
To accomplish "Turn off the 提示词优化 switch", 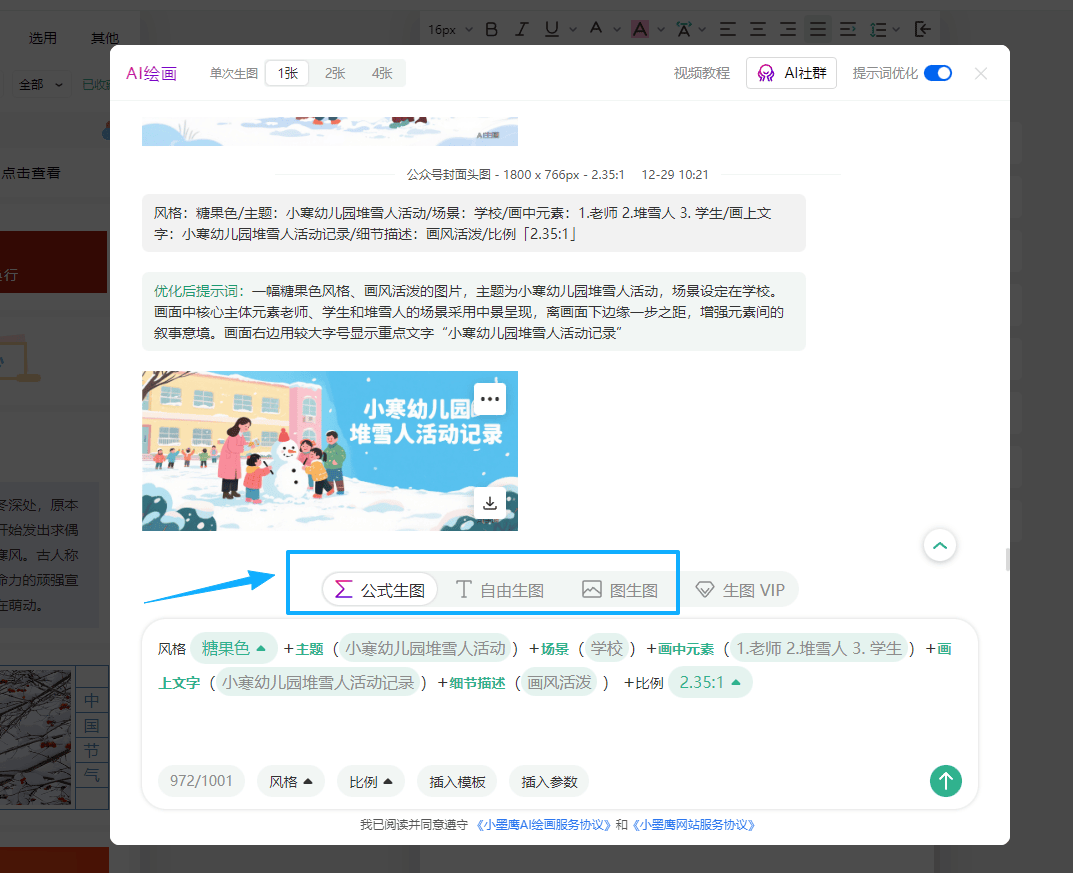I will tap(937, 73).
